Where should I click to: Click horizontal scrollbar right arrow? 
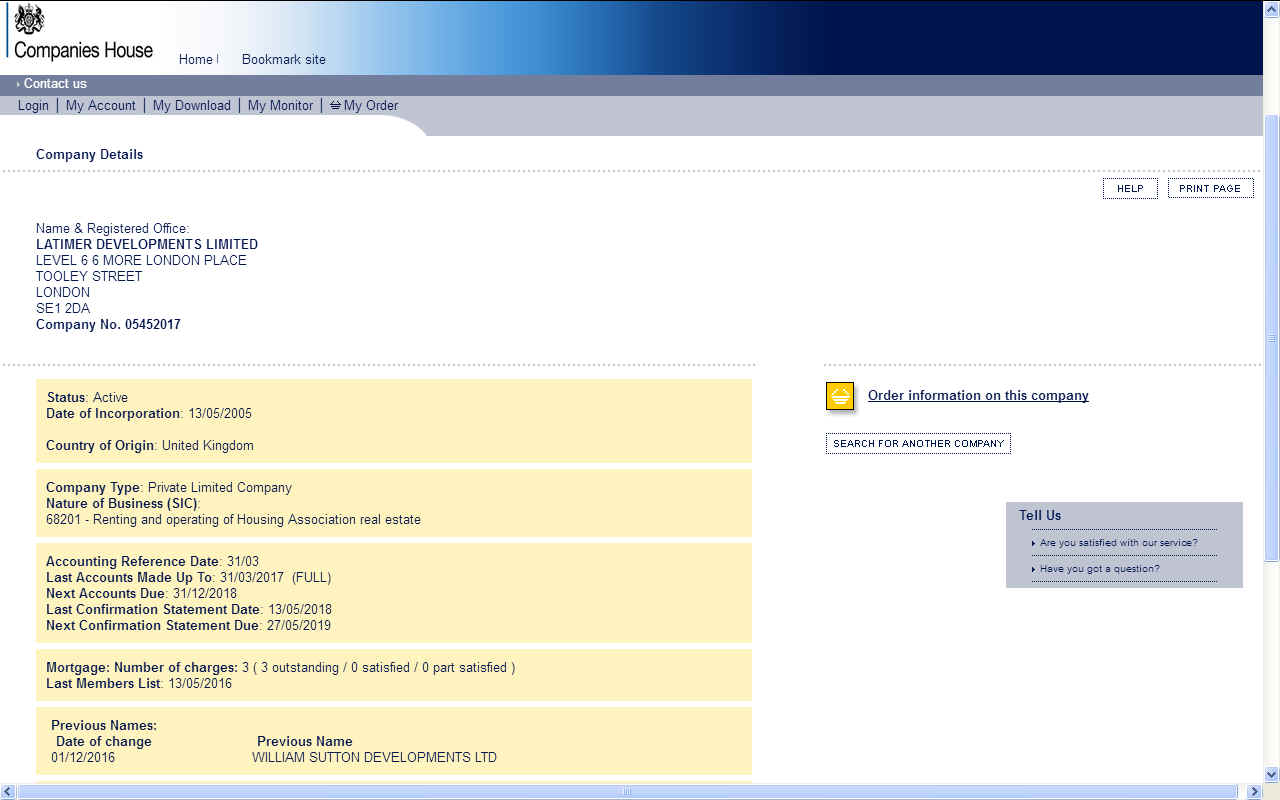pyautogui.click(x=1255, y=792)
